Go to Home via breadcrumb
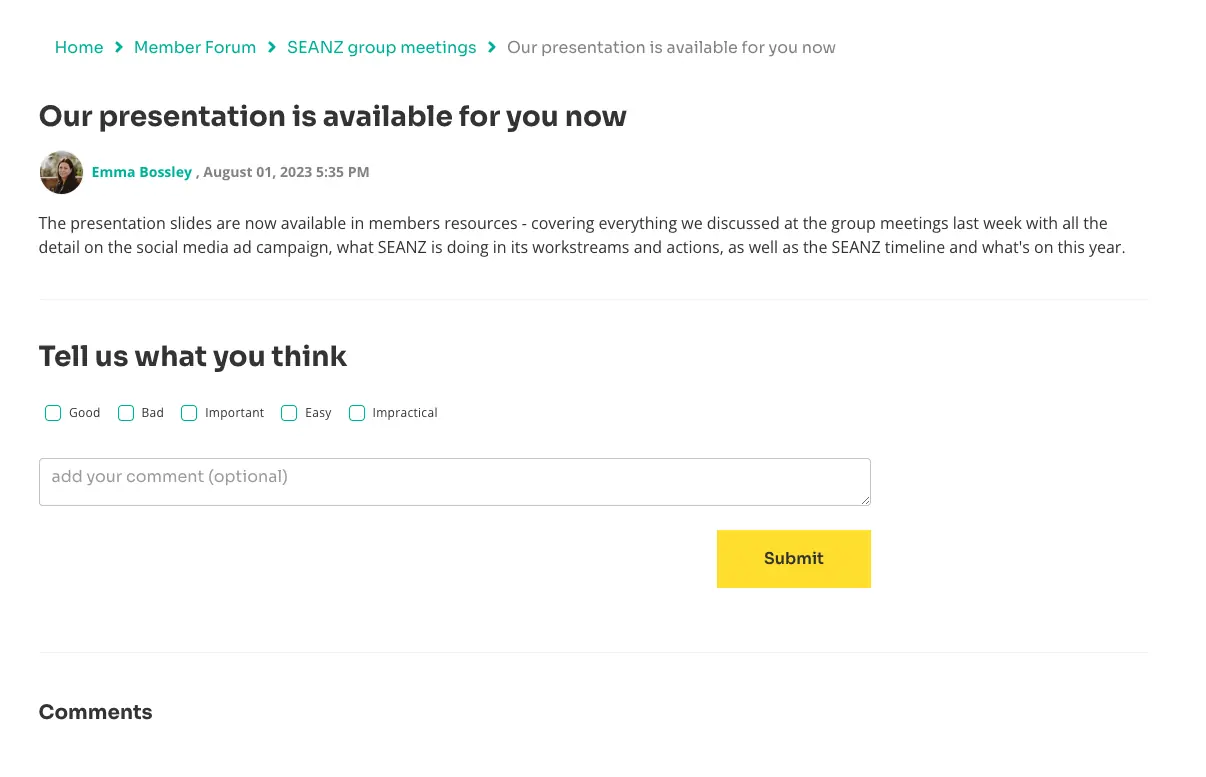Viewport: 1206px width, 777px height. click(79, 47)
